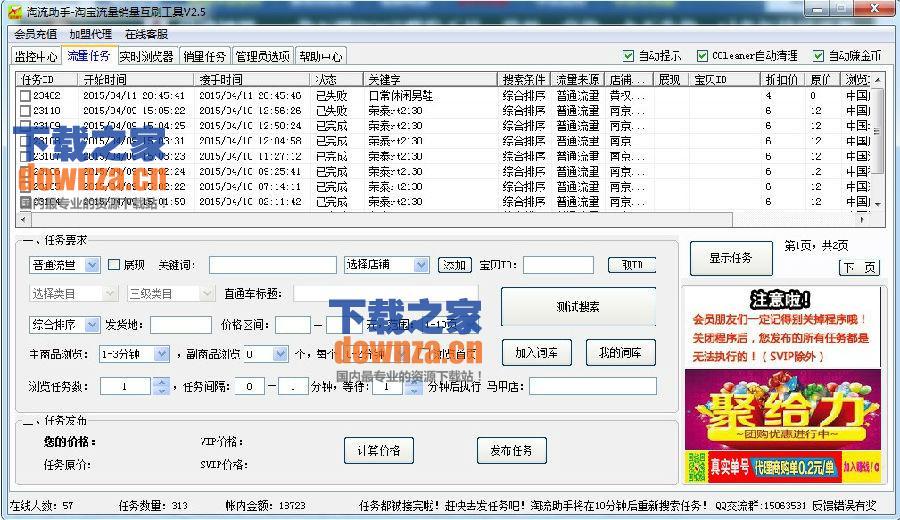Click the 测试搜索 button

pyautogui.click(x=578, y=307)
